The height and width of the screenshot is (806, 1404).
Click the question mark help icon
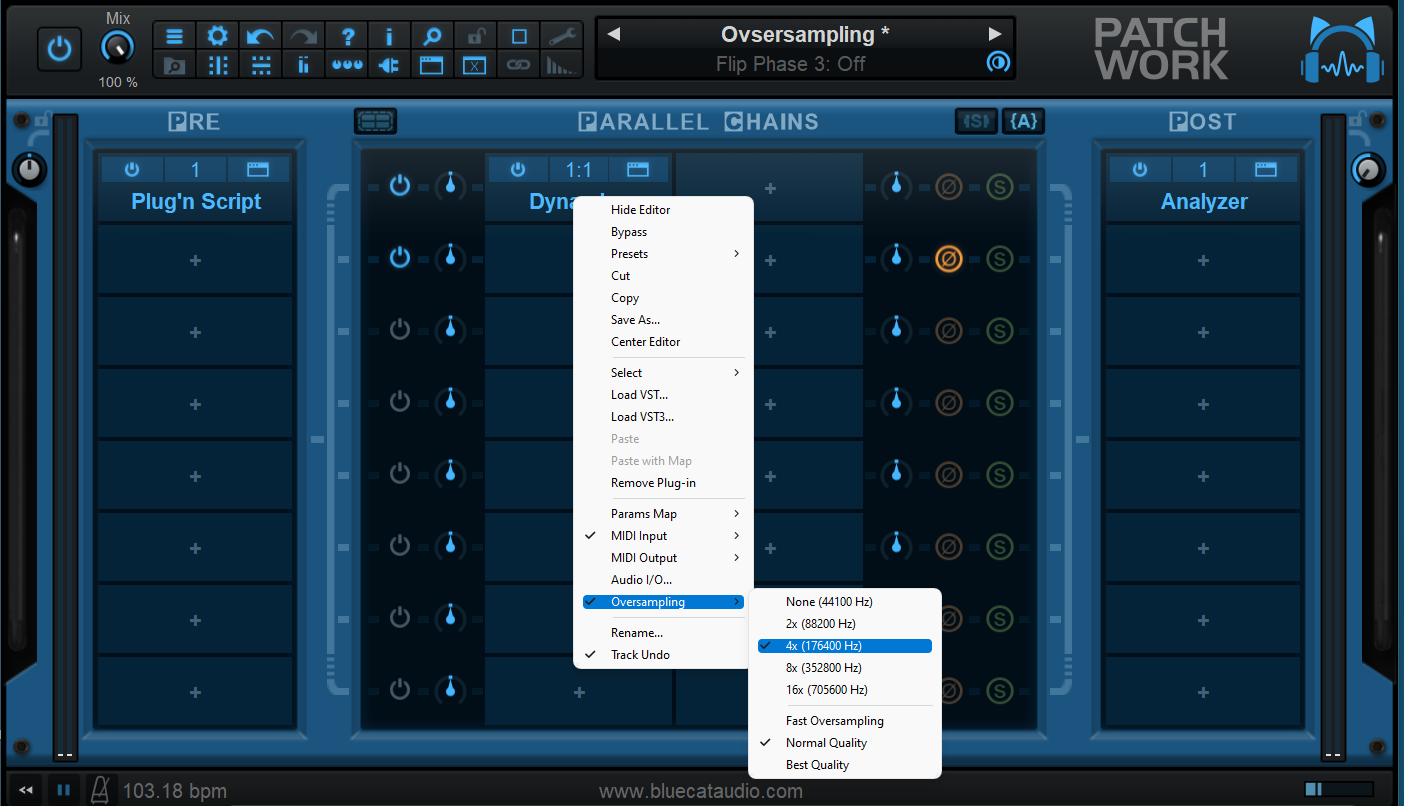tap(347, 36)
